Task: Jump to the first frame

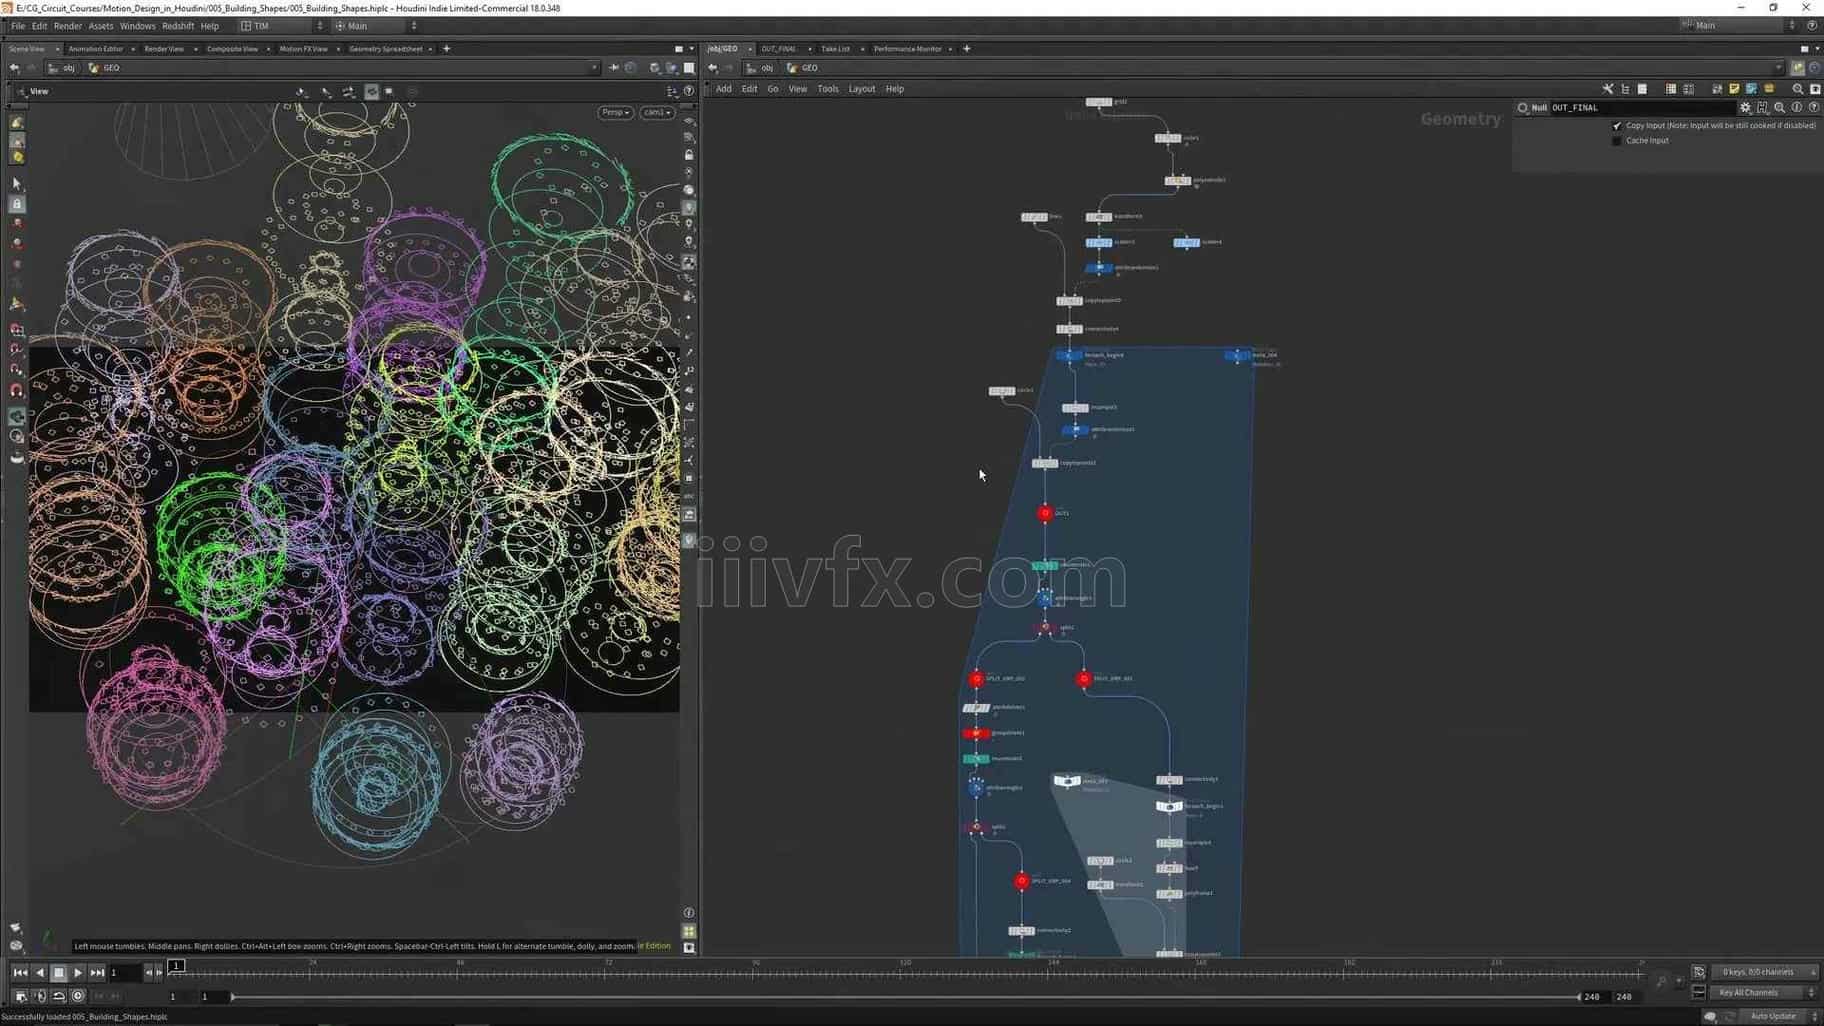Action: [x=20, y=972]
